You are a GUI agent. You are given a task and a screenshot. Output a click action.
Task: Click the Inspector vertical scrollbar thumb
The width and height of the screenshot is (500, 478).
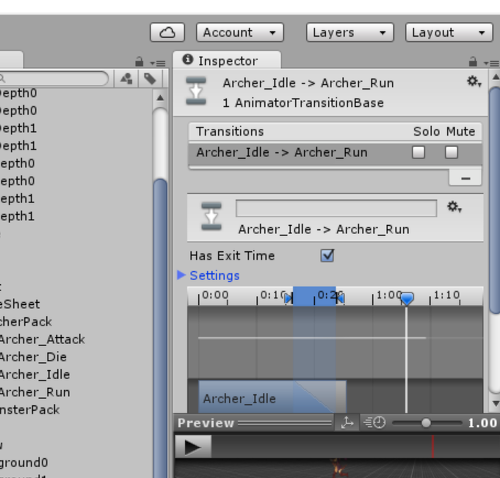pos(495,200)
